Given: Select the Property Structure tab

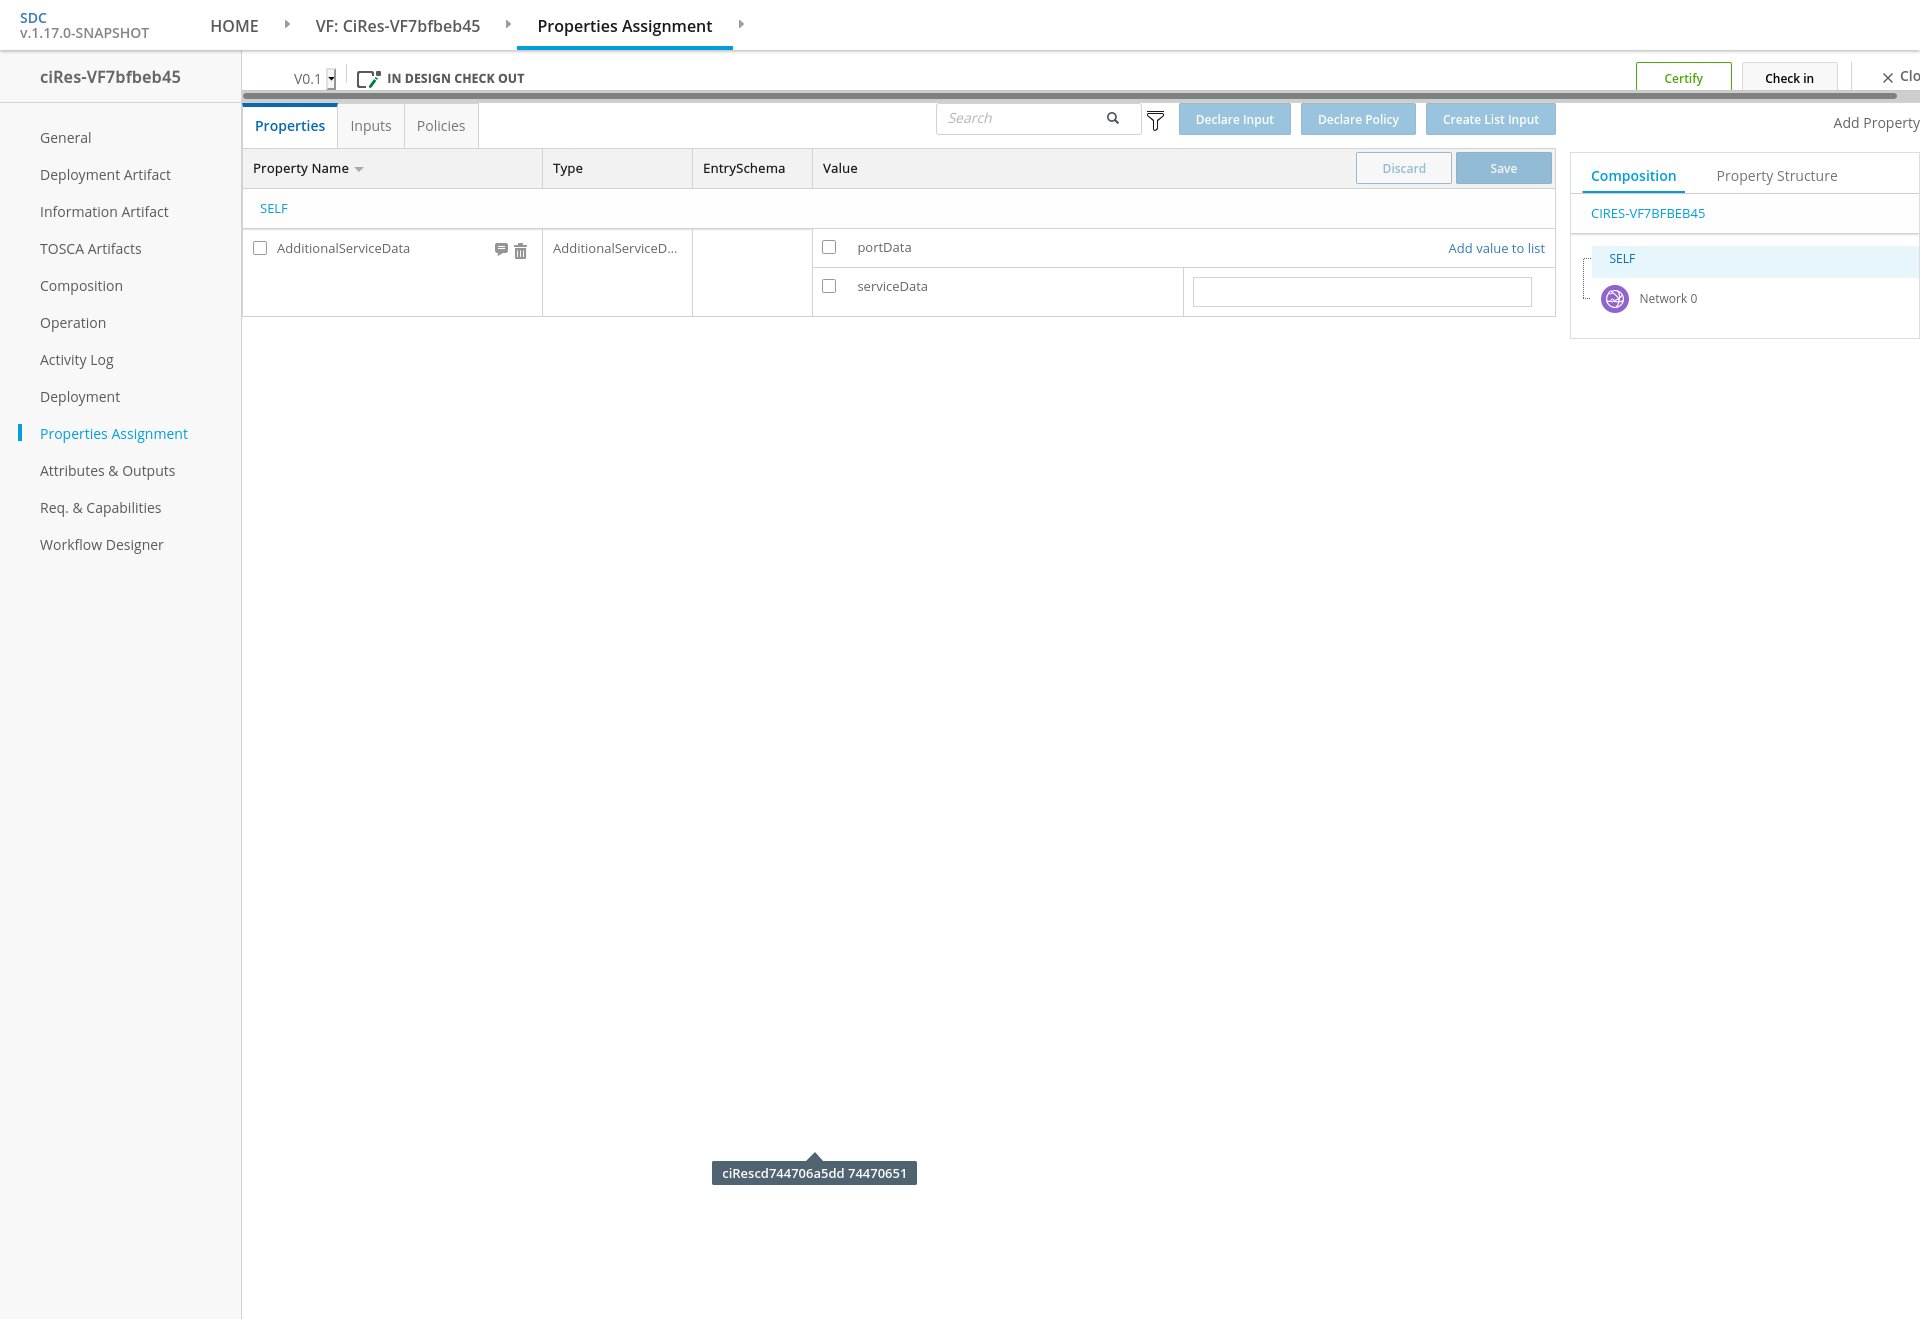Looking at the screenshot, I should [x=1777, y=176].
